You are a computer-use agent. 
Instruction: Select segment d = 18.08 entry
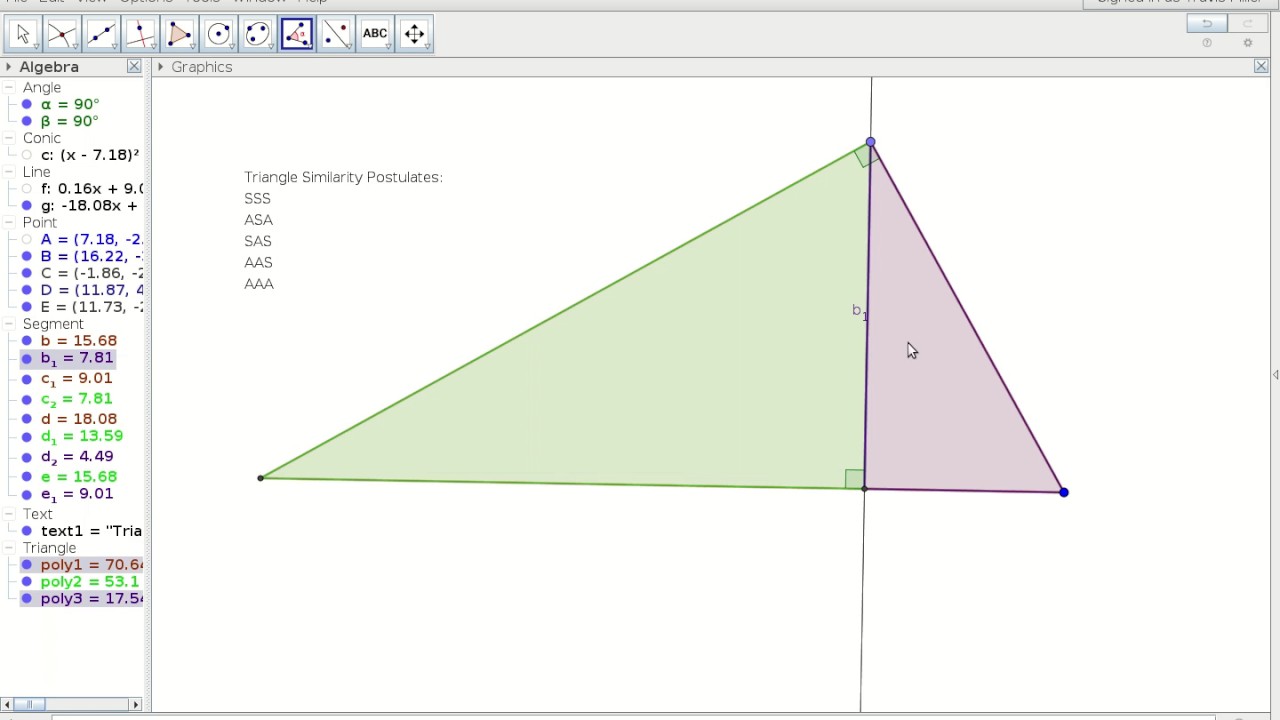(x=78, y=419)
